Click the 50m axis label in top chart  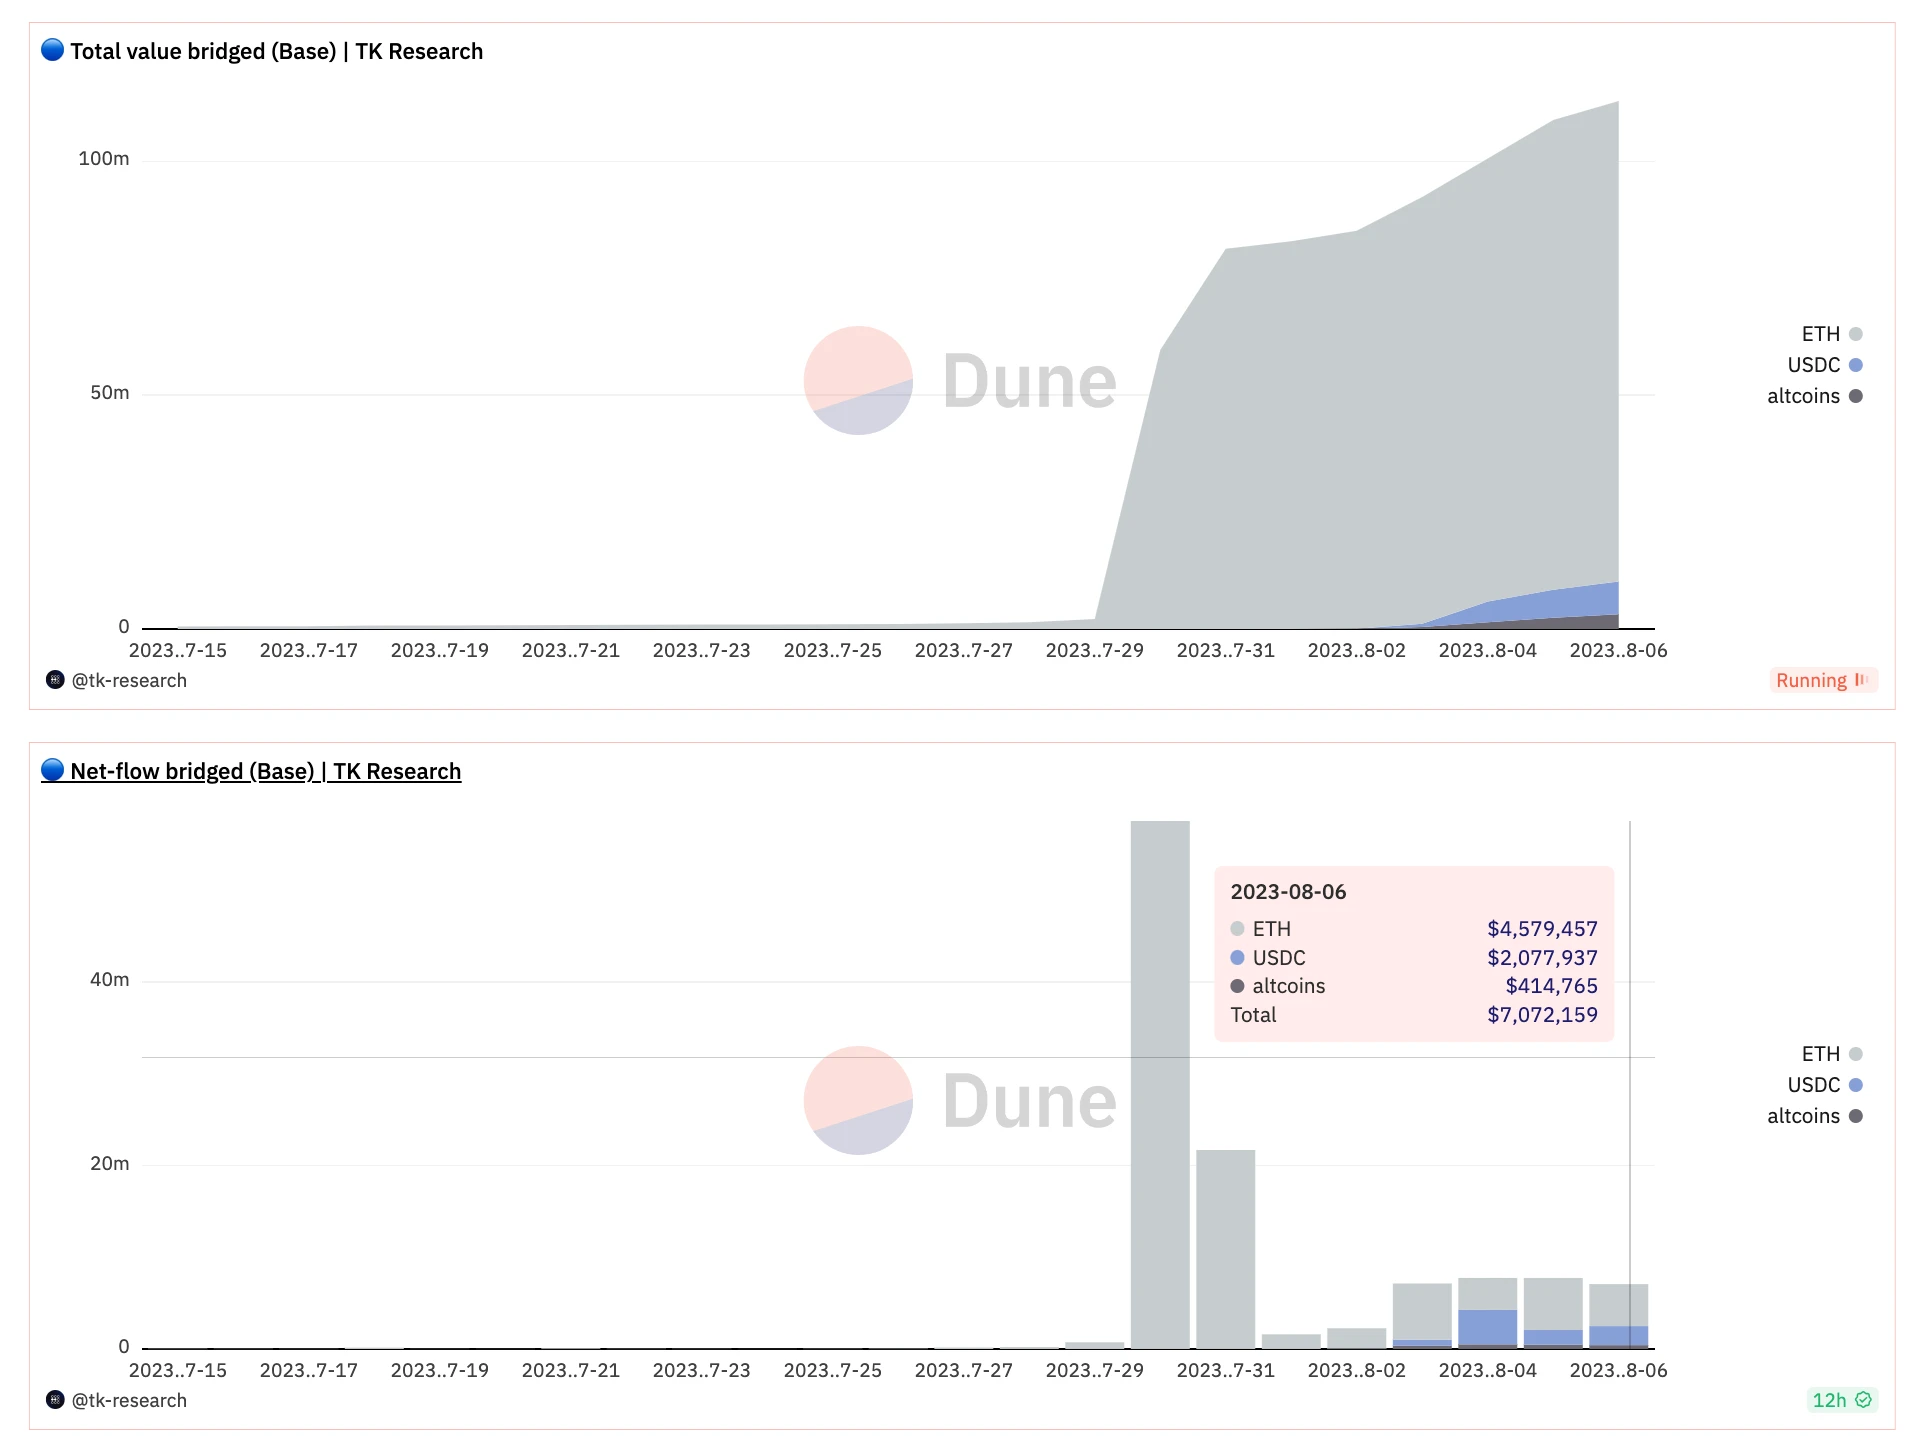click(110, 393)
